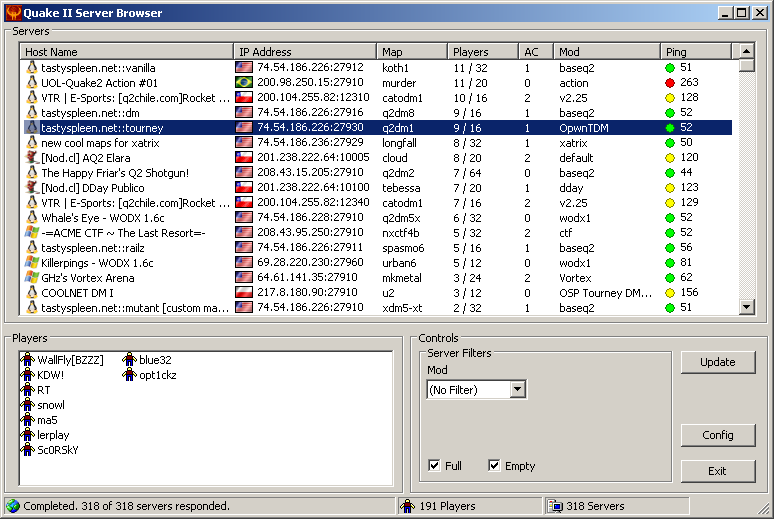Click the player figure beside Sc0RSkY
The width and height of the screenshot is (774, 519).
pyautogui.click(x=28, y=449)
